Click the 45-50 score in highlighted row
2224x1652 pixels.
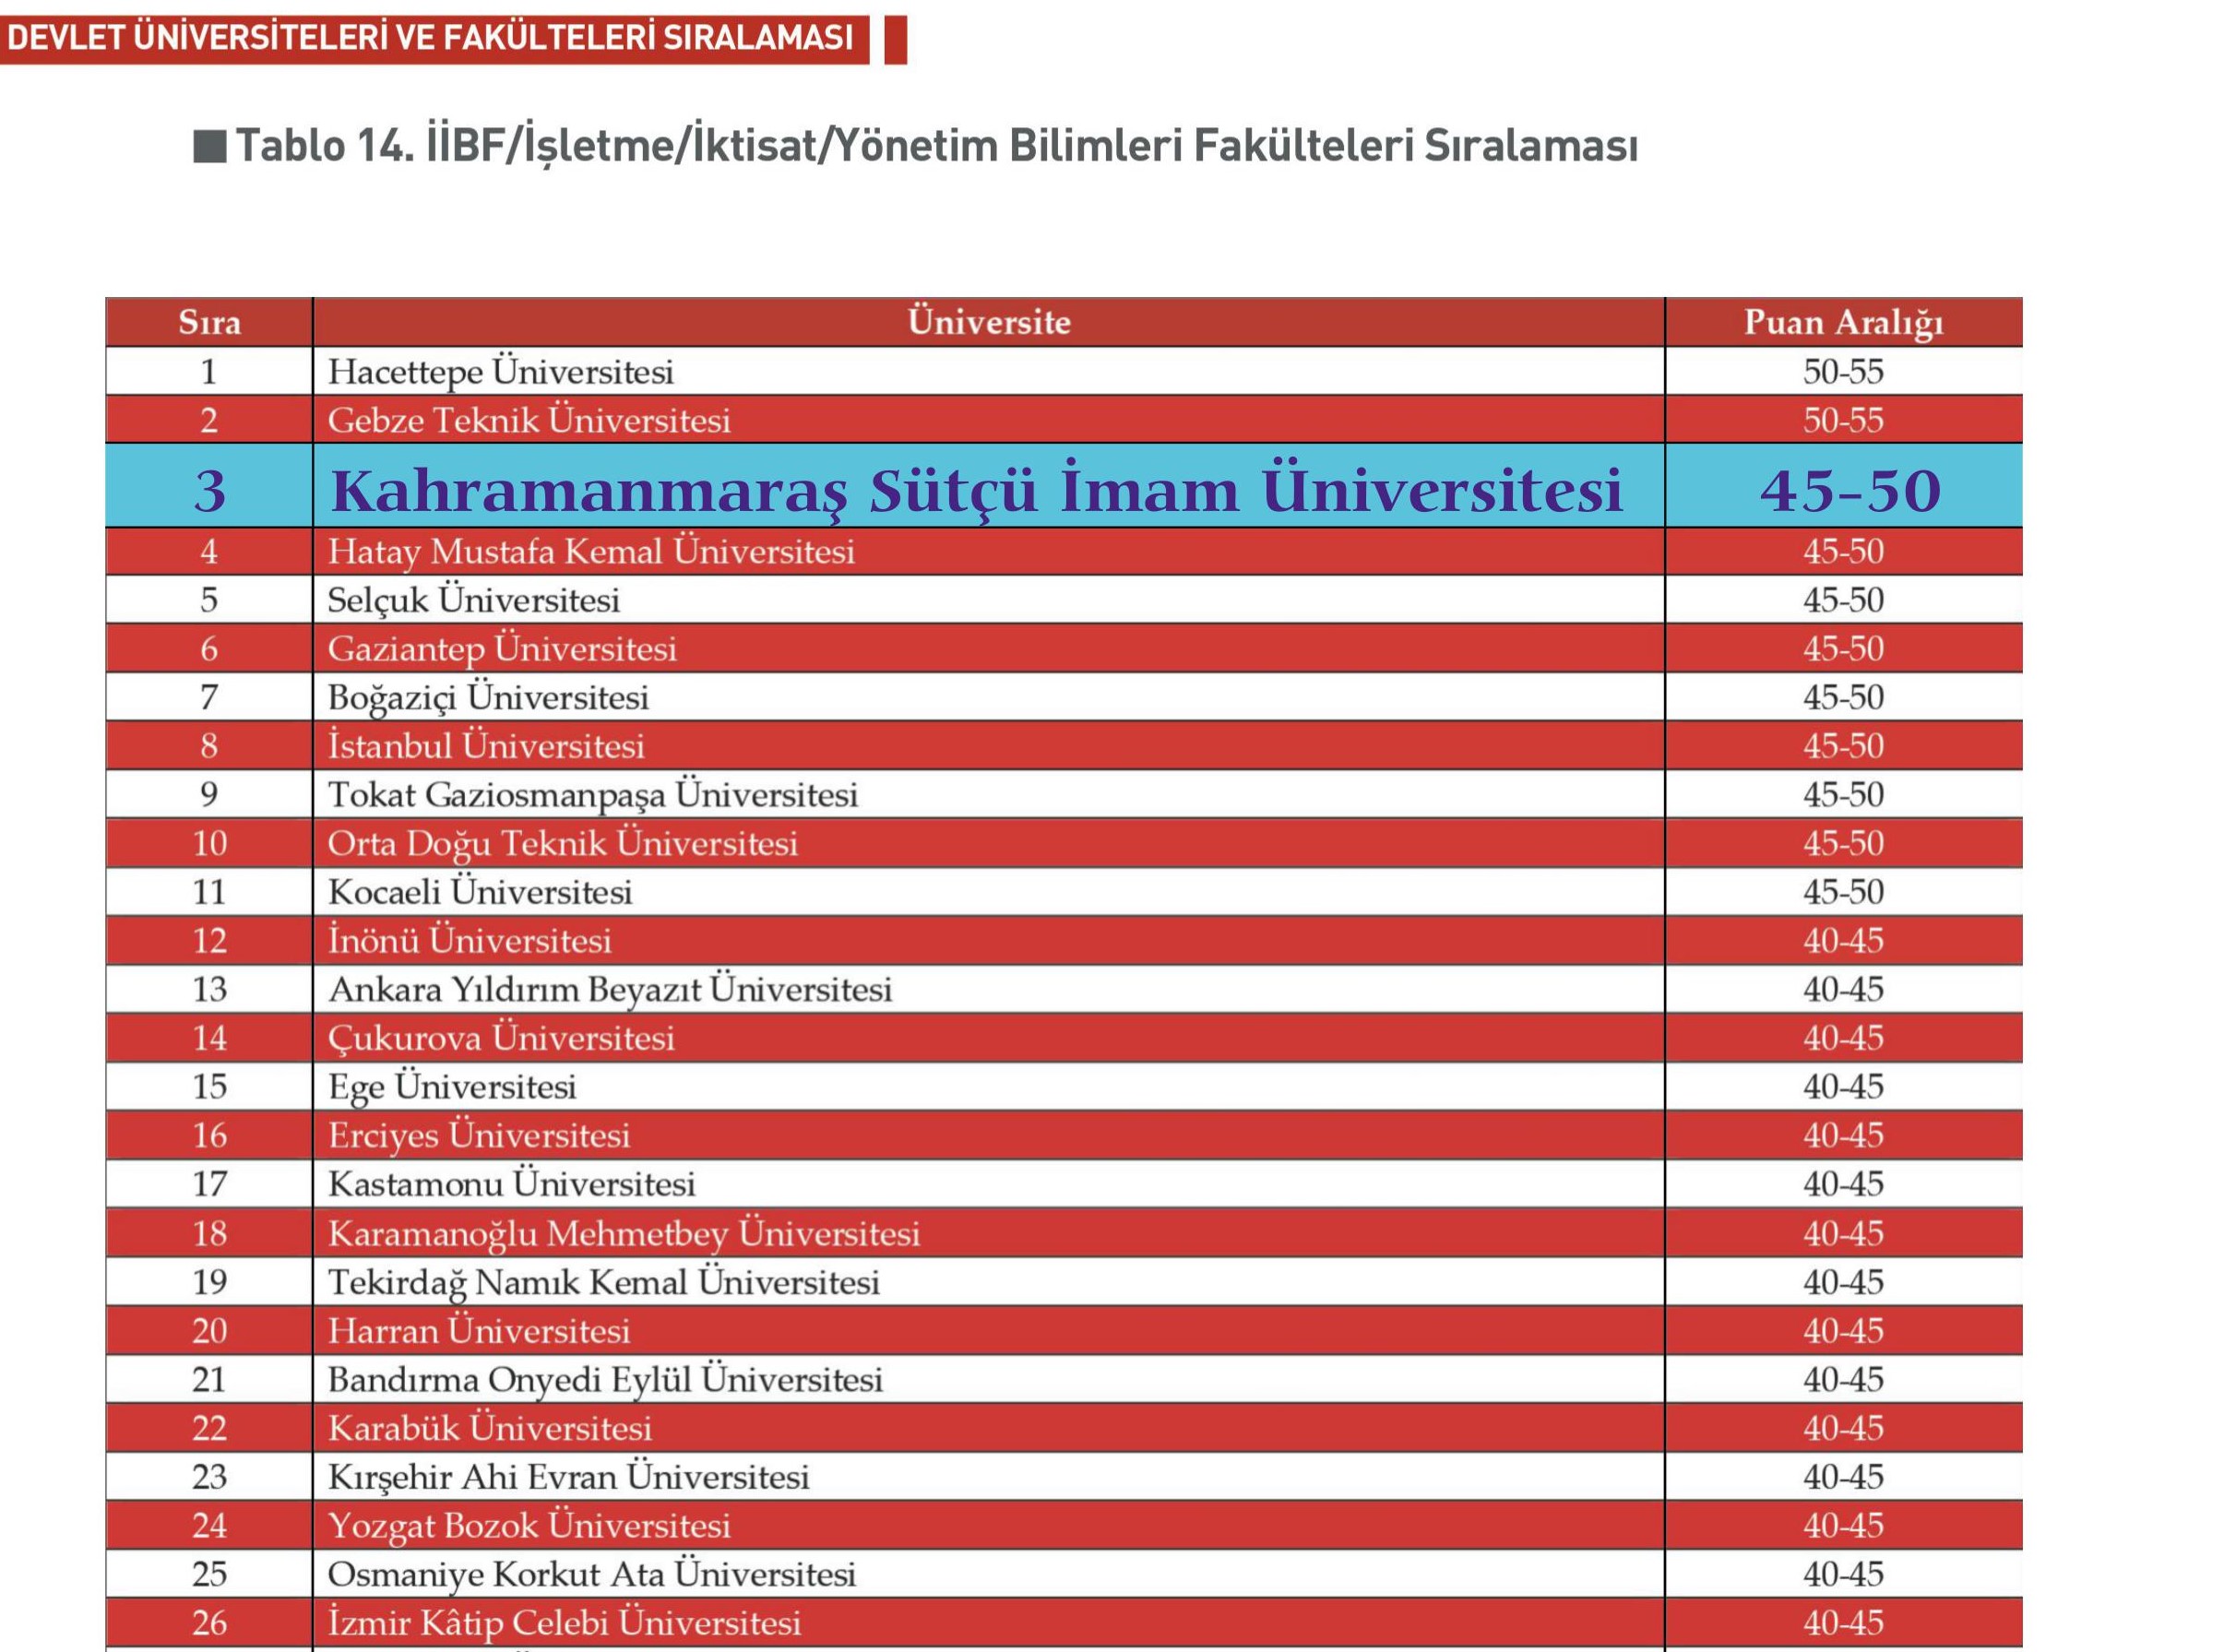[1850, 490]
